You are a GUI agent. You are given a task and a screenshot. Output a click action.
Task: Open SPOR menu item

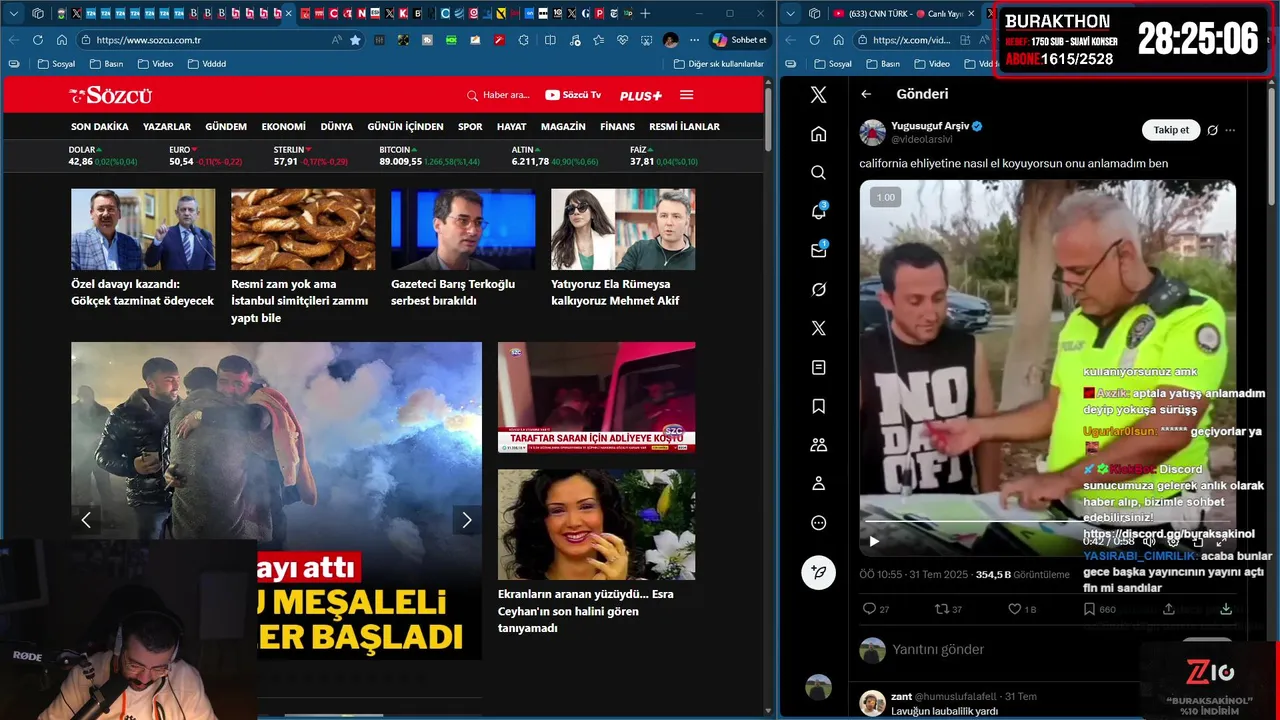click(470, 127)
